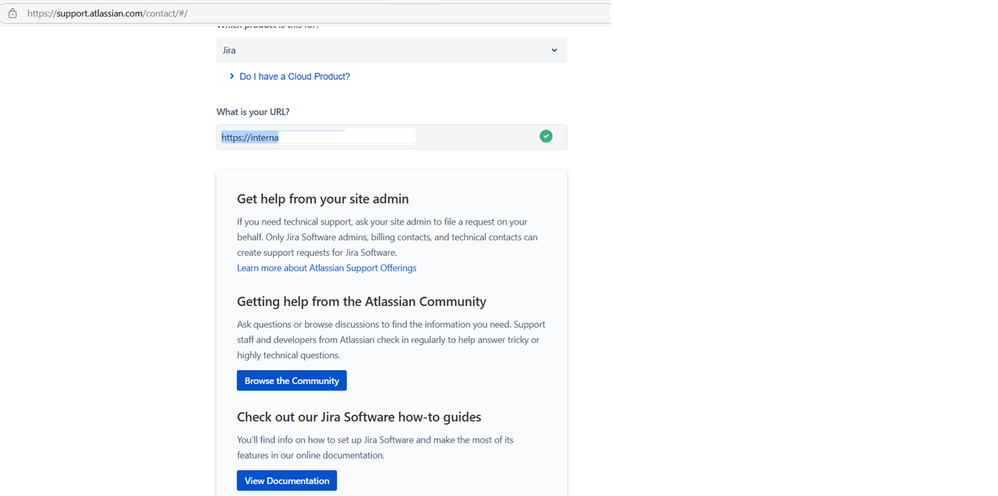Image resolution: width=998 pixels, height=496 pixels.
Task: Open the Jira product dropdown
Action: click(x=391, y=50)
